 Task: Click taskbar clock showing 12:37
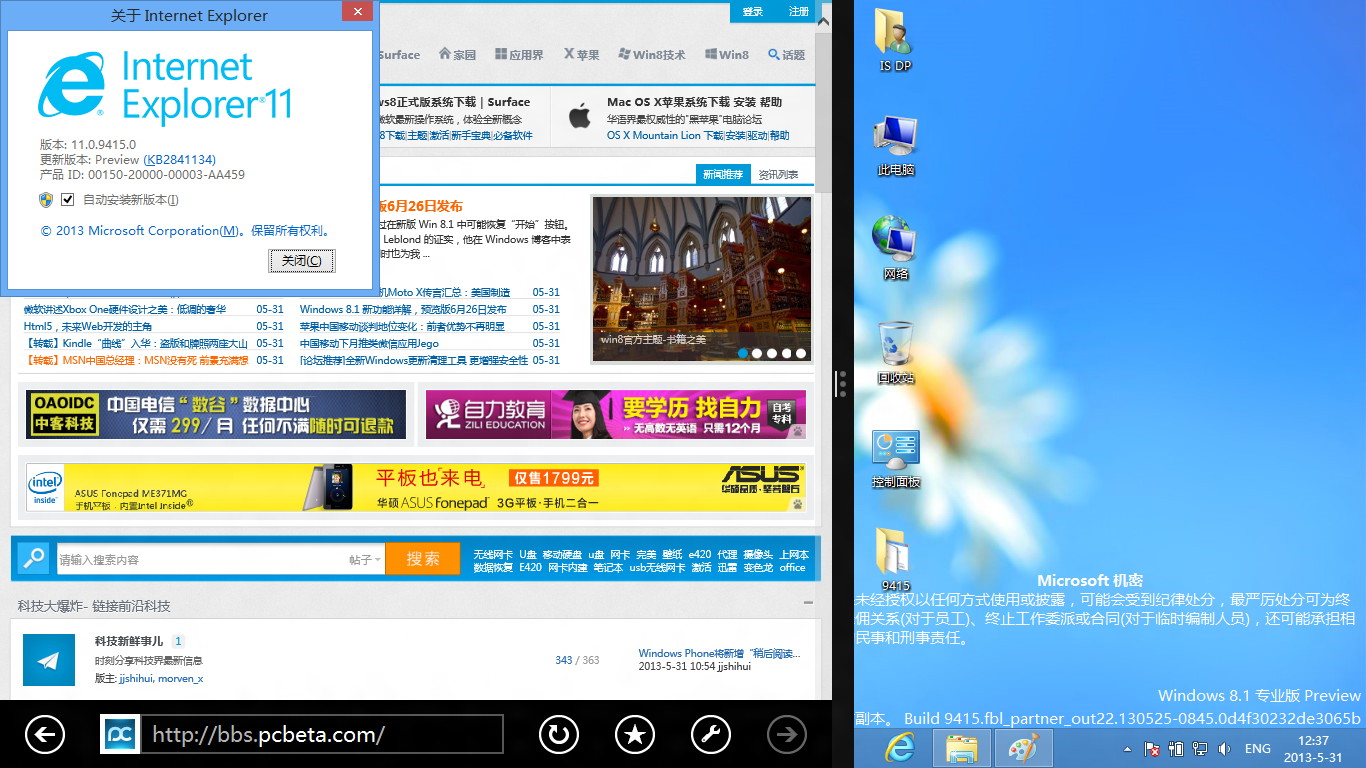click(1313, 749)
